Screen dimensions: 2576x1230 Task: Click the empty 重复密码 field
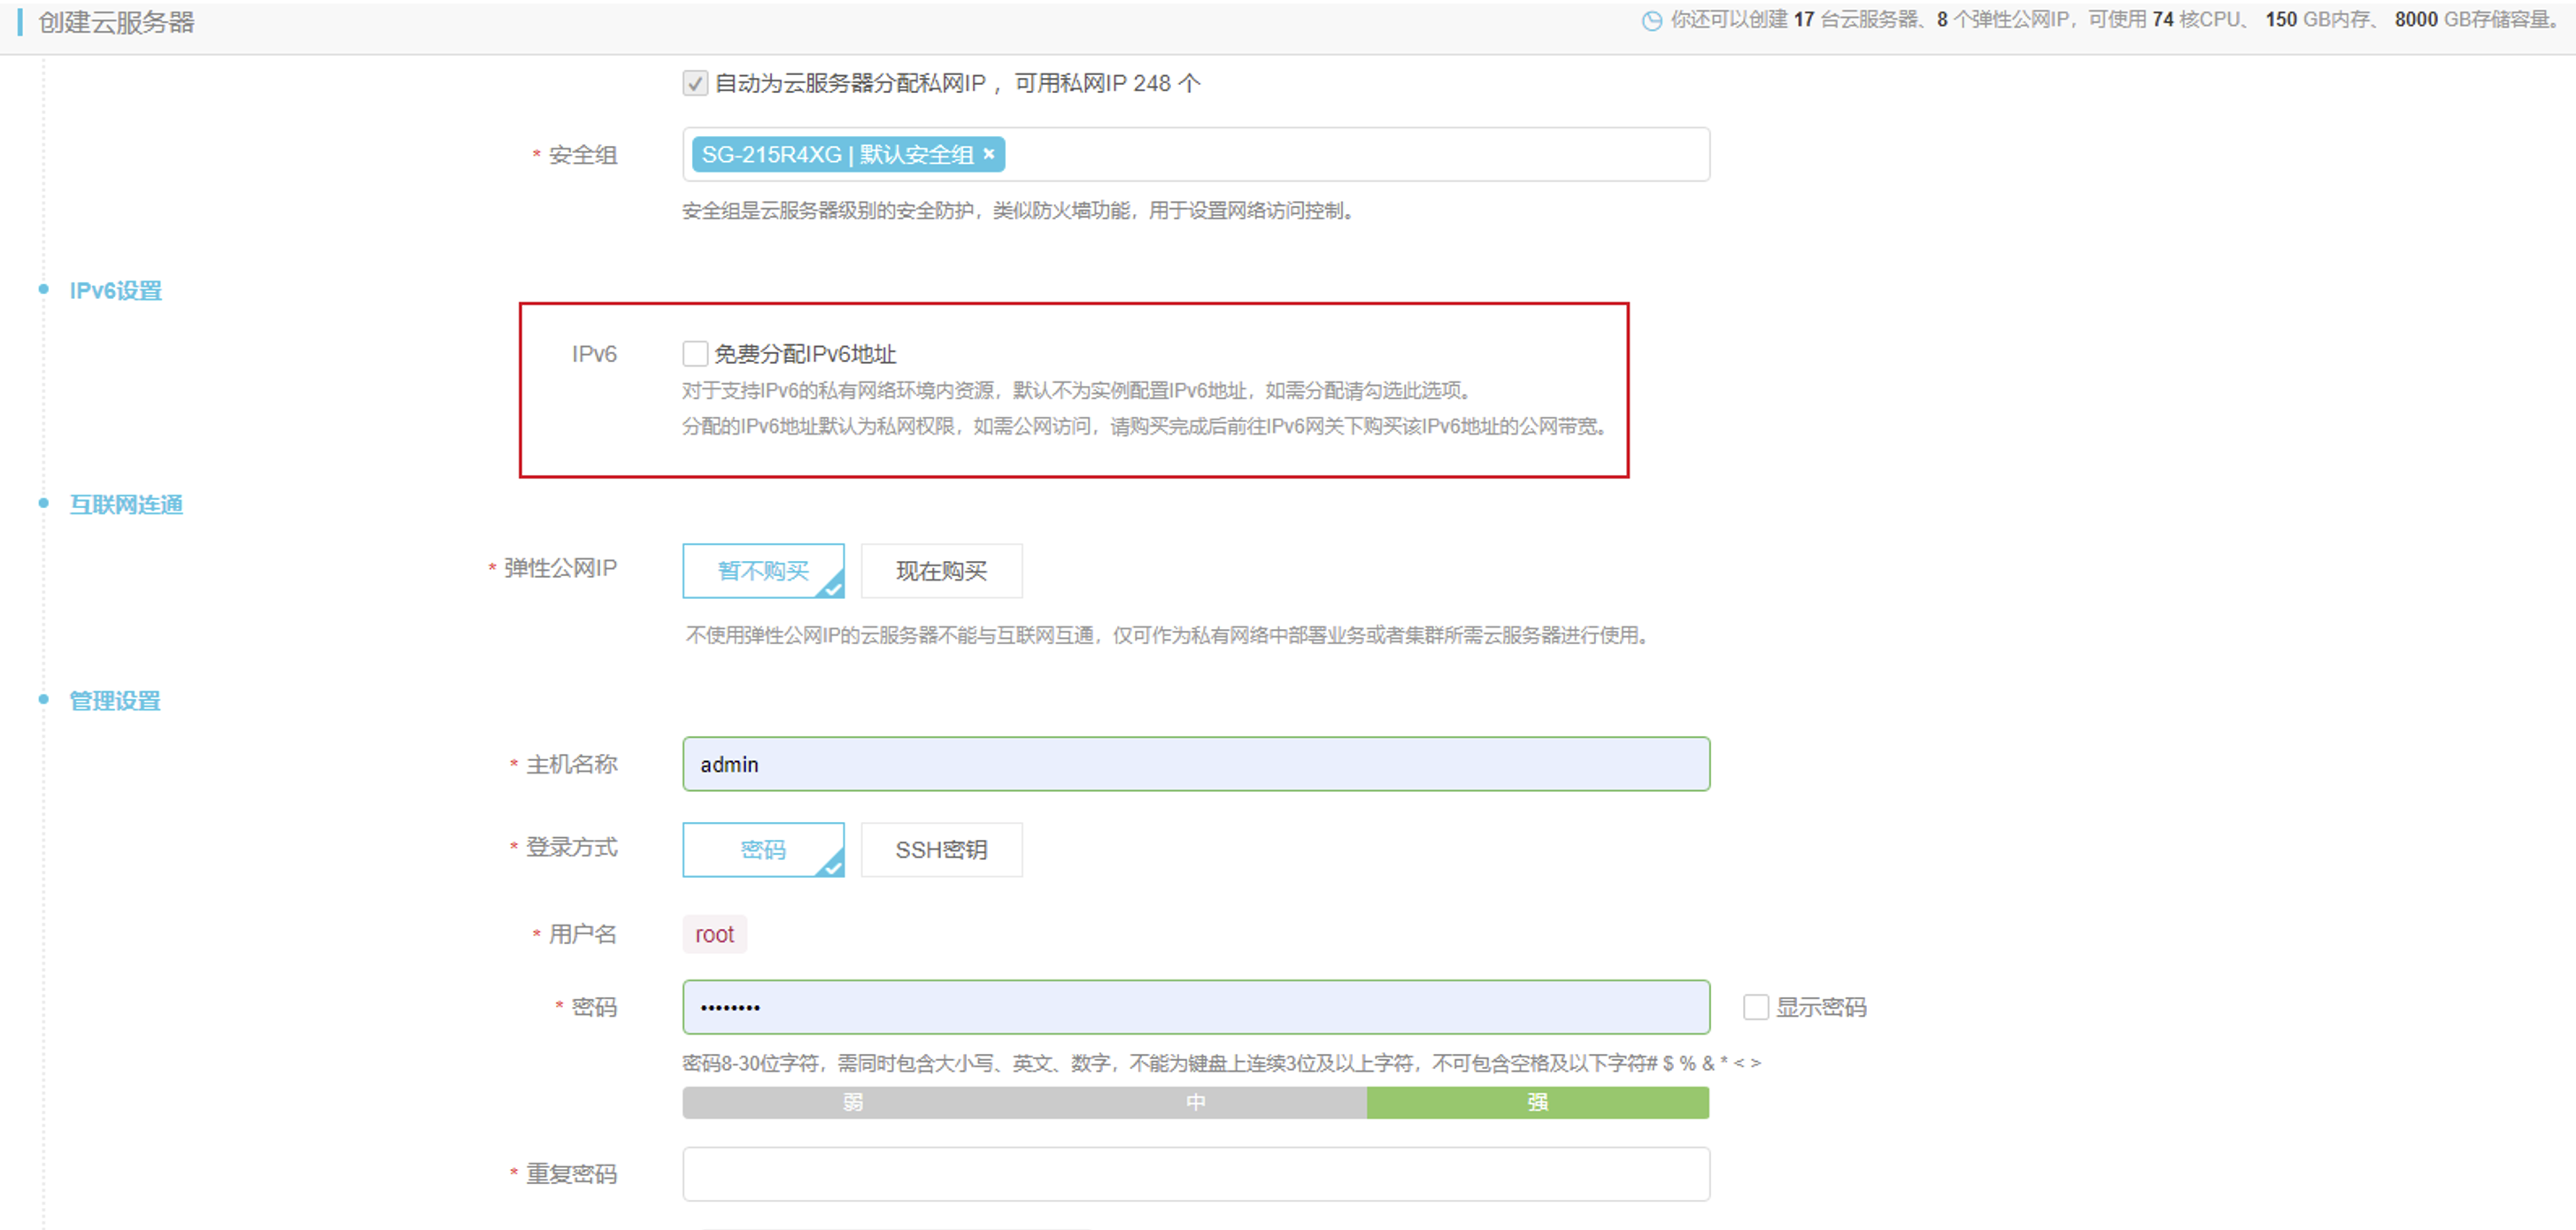[x=1196, y=1174]
